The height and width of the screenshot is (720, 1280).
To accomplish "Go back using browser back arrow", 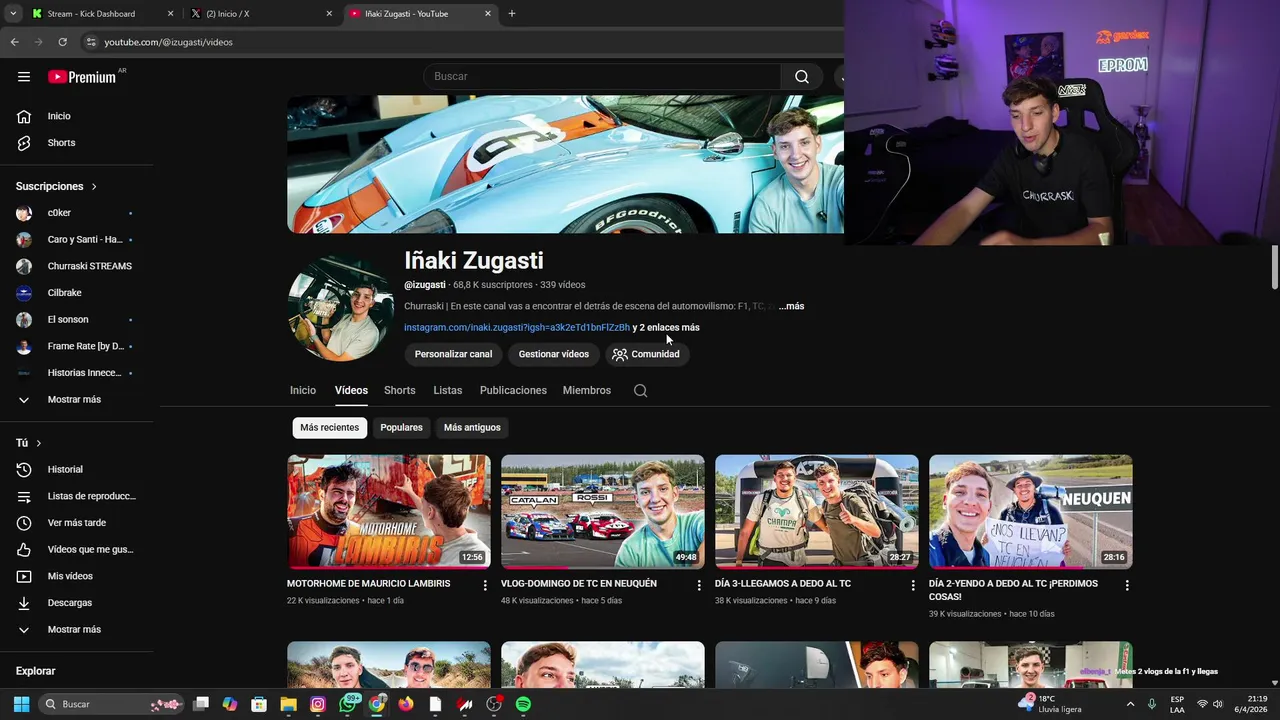I will (x=14, y=42).
